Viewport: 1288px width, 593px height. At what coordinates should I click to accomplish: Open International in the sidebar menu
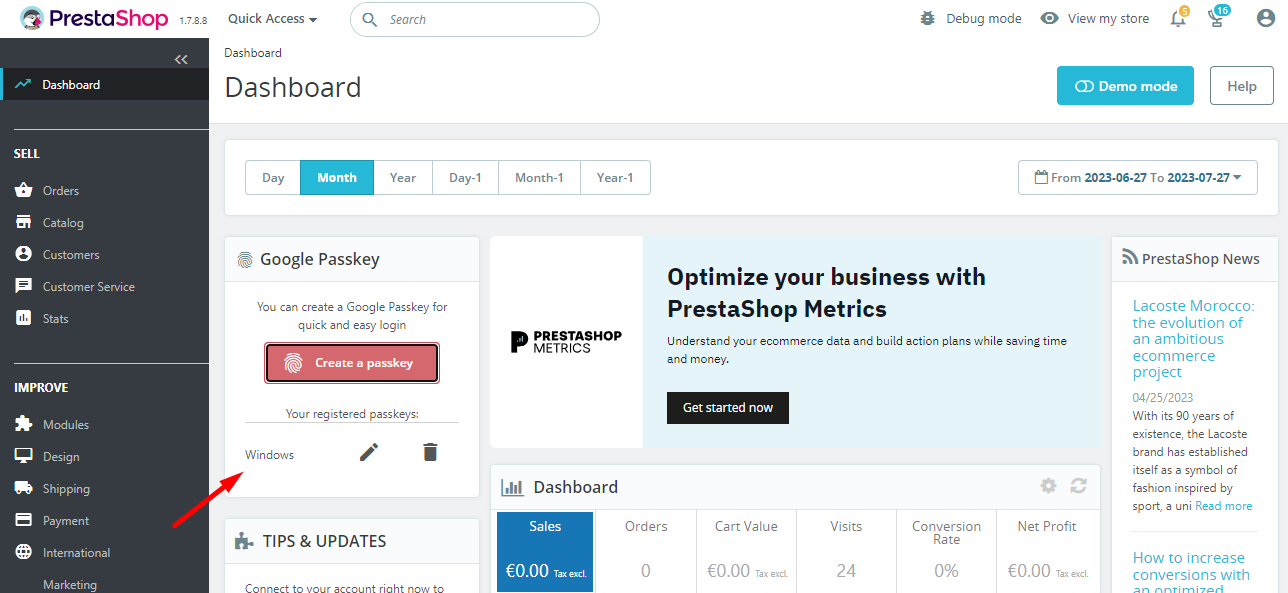click(77, 552)
